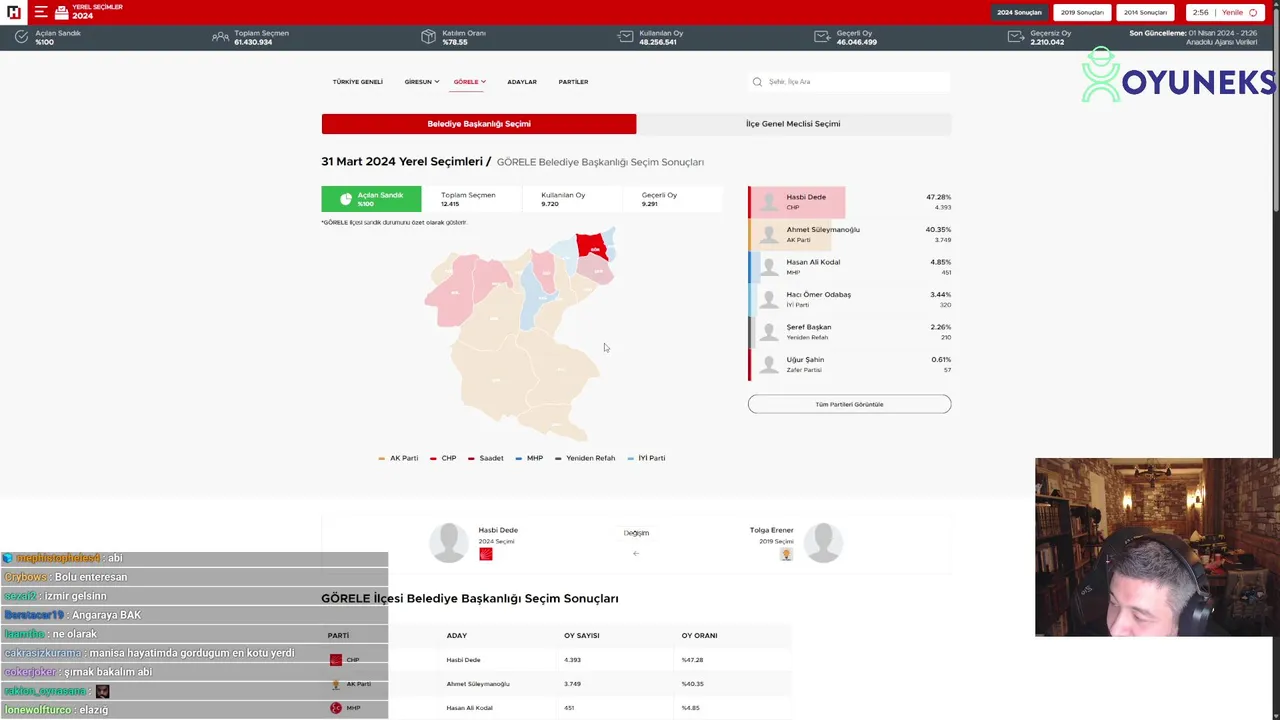Image resolution: width=1280 pixels, height=720 pixels.
Task: Open the TÜRKİYE GENELİ tab
Action: (358, 82)
